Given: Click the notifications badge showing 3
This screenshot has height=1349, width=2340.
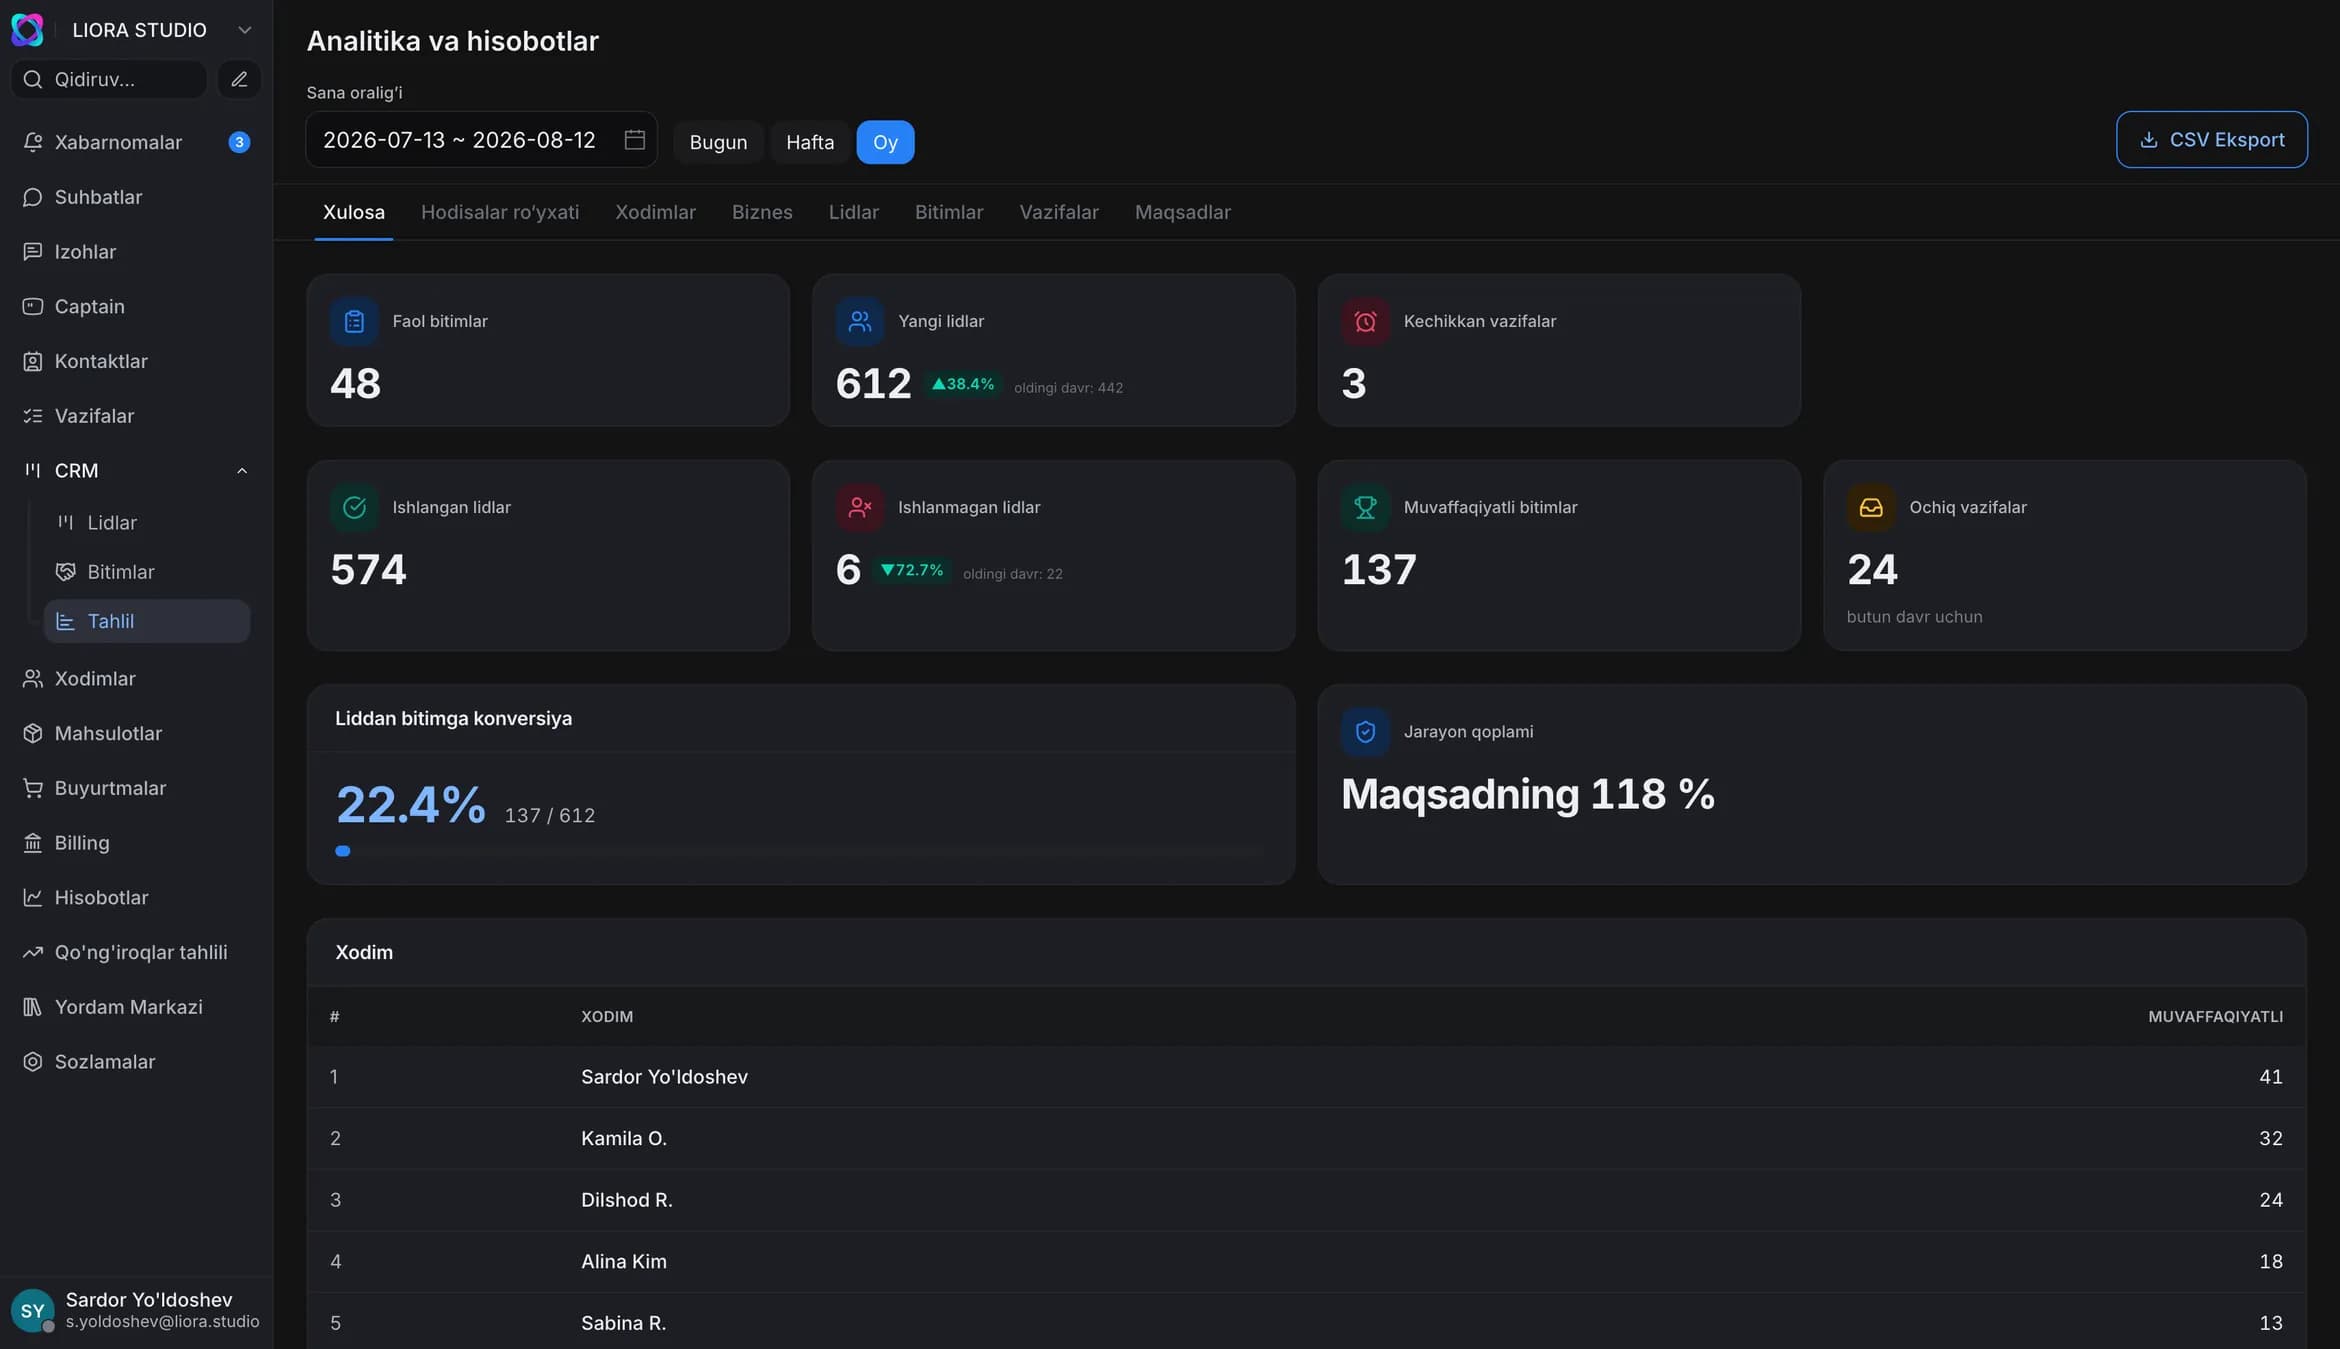Looking at the screenshot, I should pyautogui.click(x=239, y=142).
